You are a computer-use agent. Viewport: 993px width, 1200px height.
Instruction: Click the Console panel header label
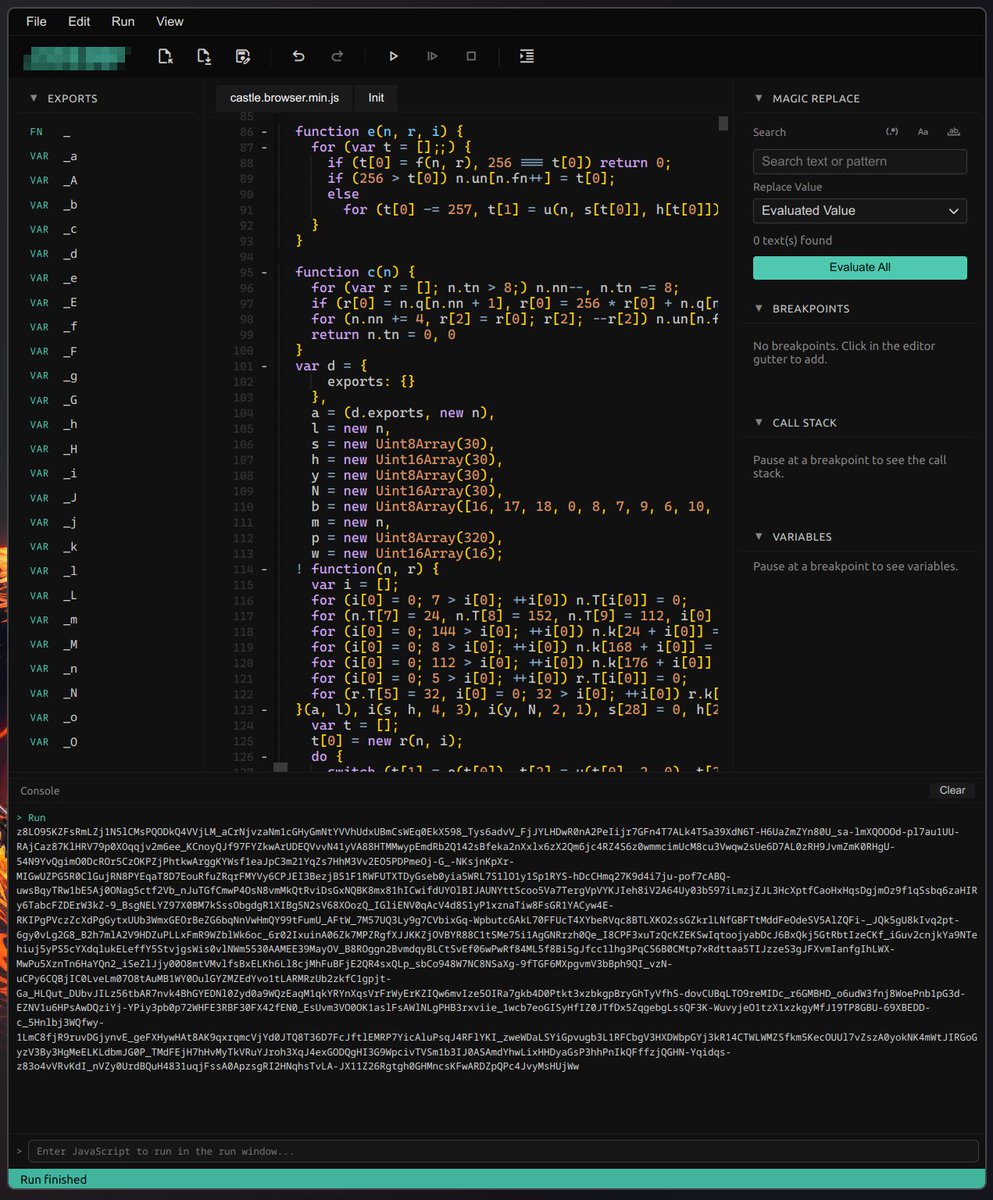point(40,790)
